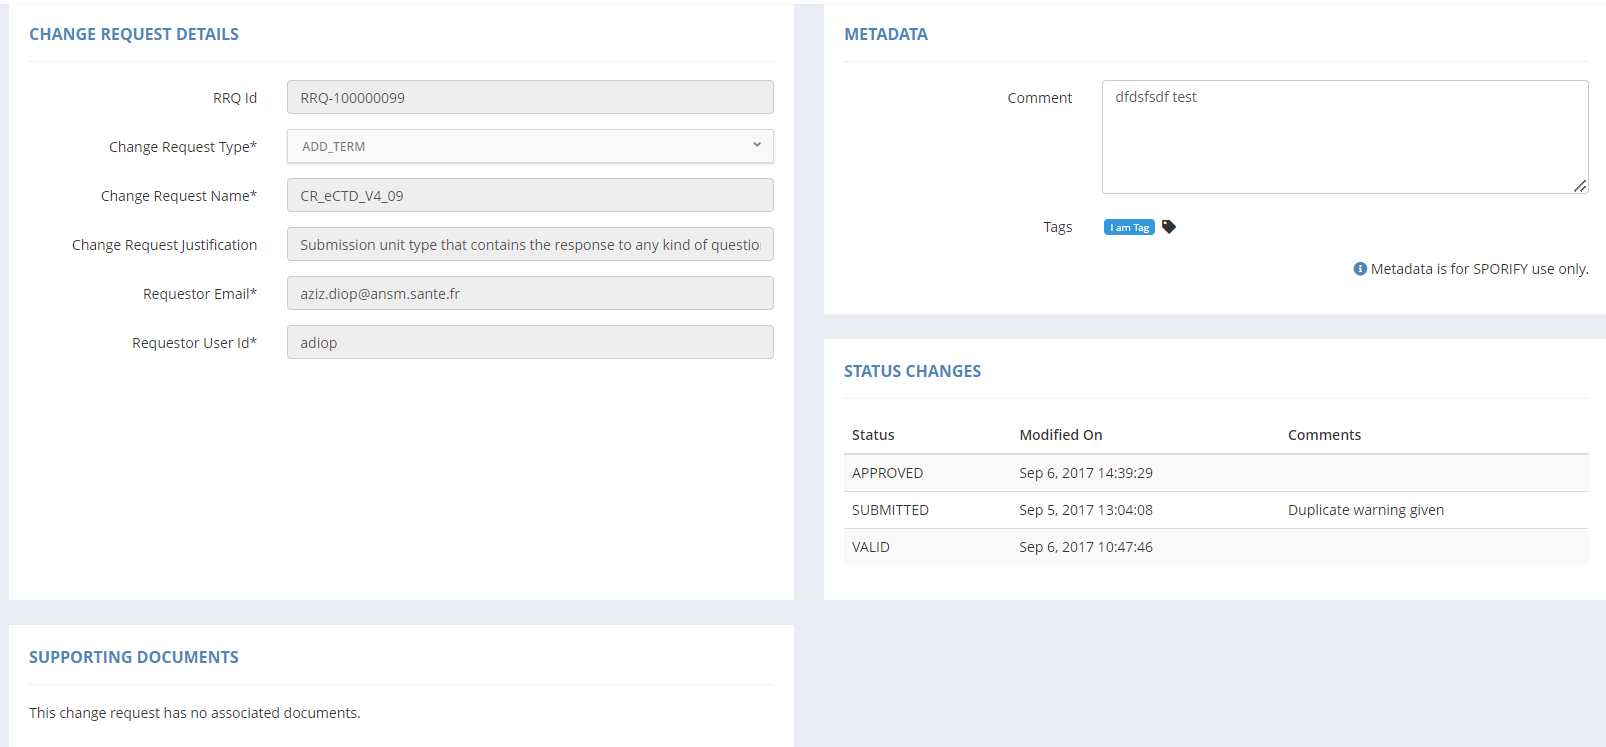Viewport: 1606px width, 747px height.
Task: Click the Status Changes section heading
Action: click(912, 371)
